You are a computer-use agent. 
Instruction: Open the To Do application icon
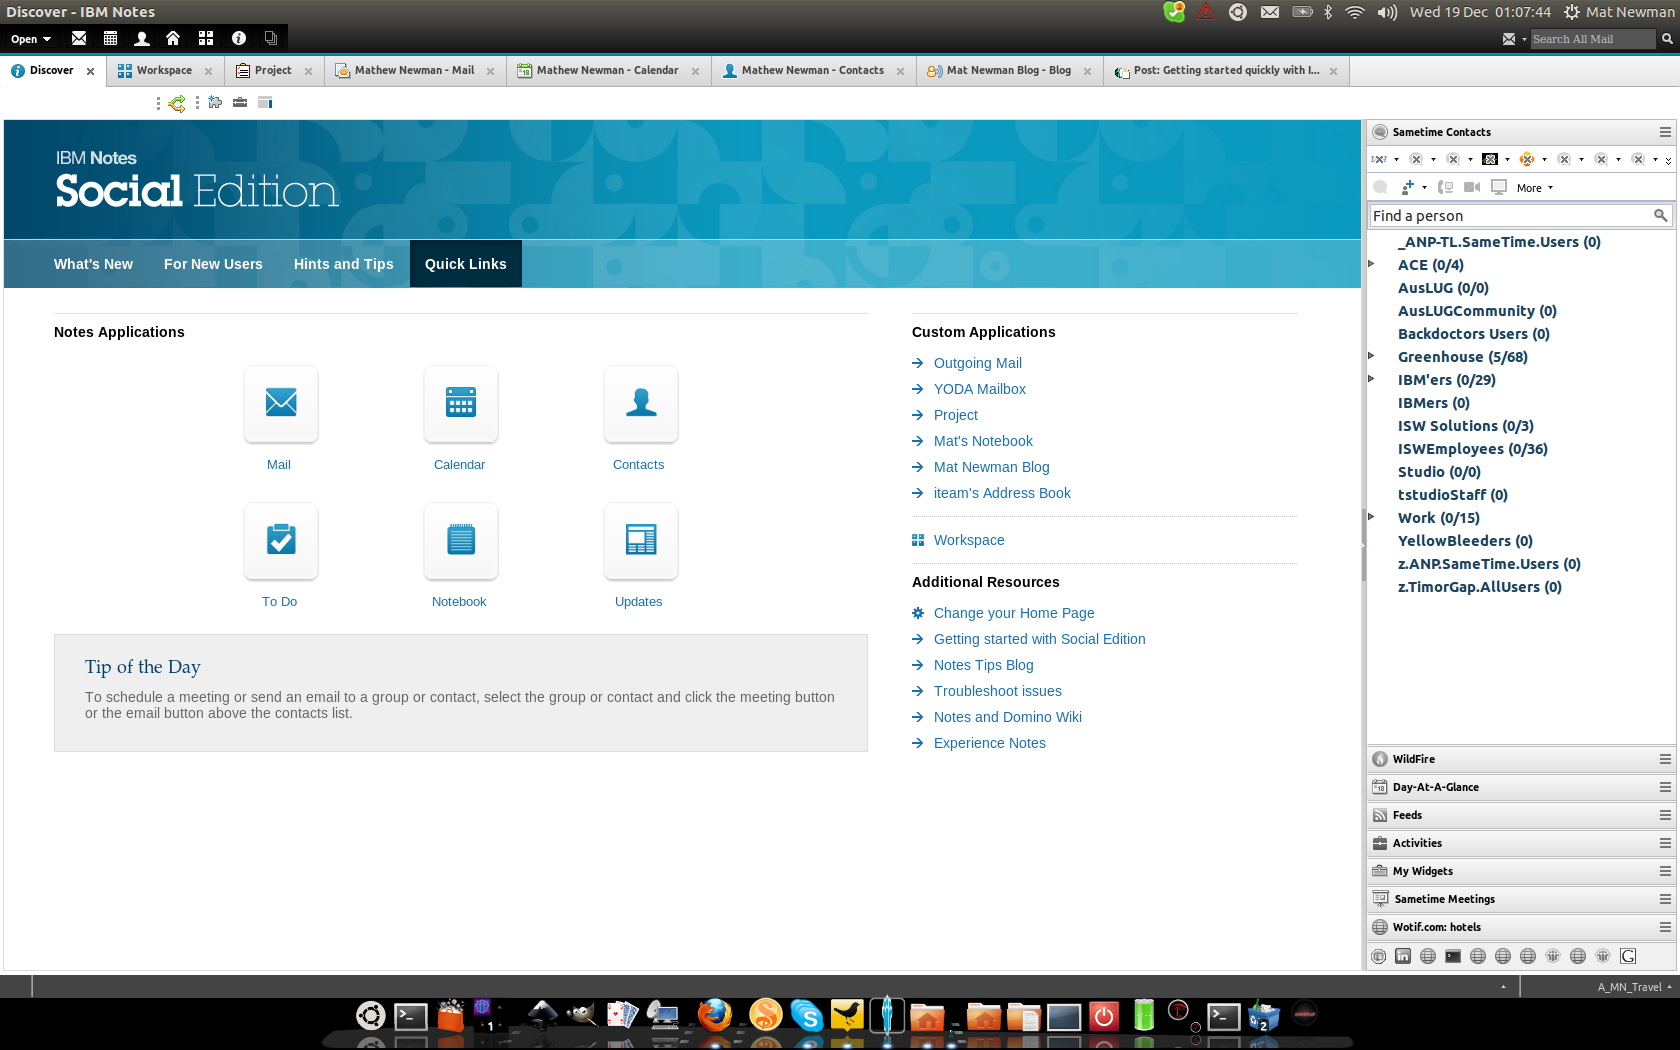pyautogui.click(x=281, y=540)
